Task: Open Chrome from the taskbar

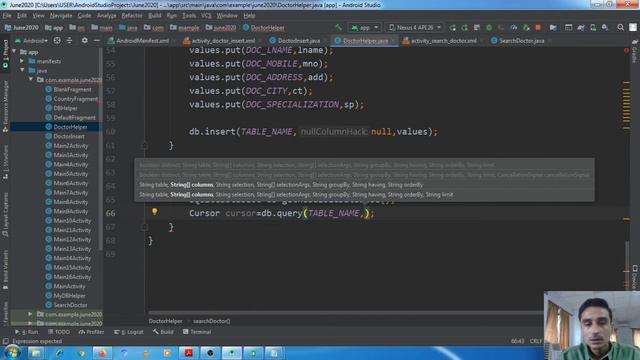Action: pyautogui.click(x=81, y=353)
